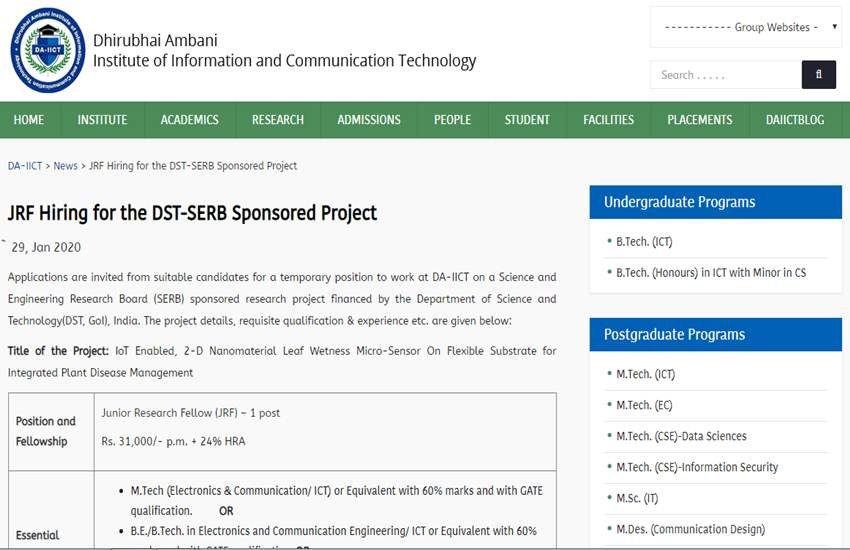Select the PEOPLE menu item

[452, 120]
